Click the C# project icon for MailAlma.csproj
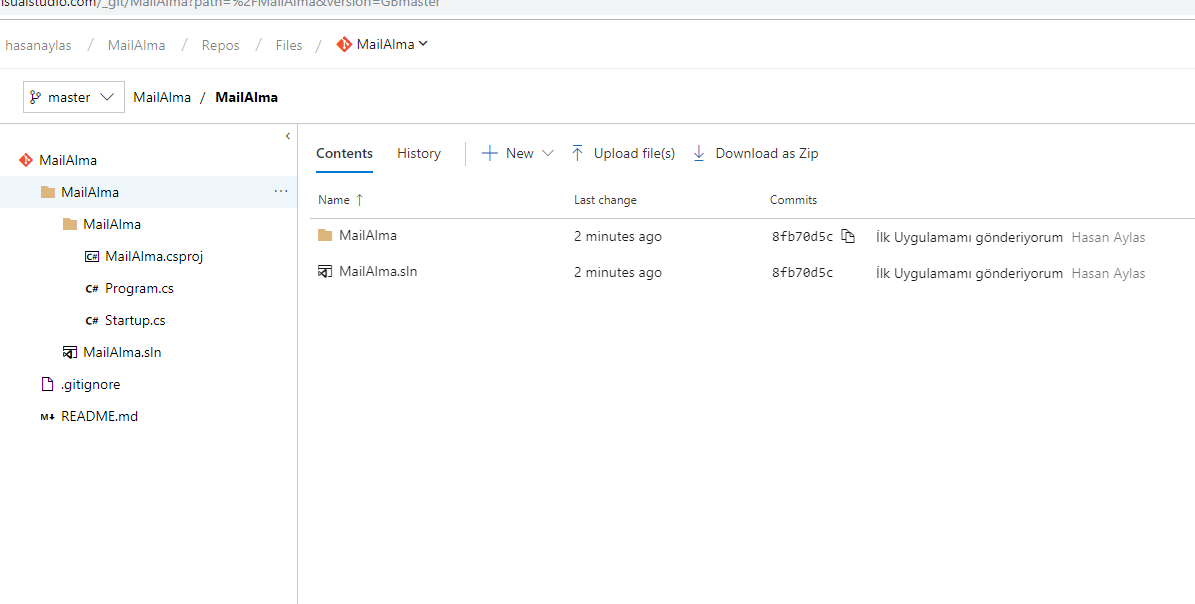The width and height of the screenshot is (1195, 604). coord(91,257)
